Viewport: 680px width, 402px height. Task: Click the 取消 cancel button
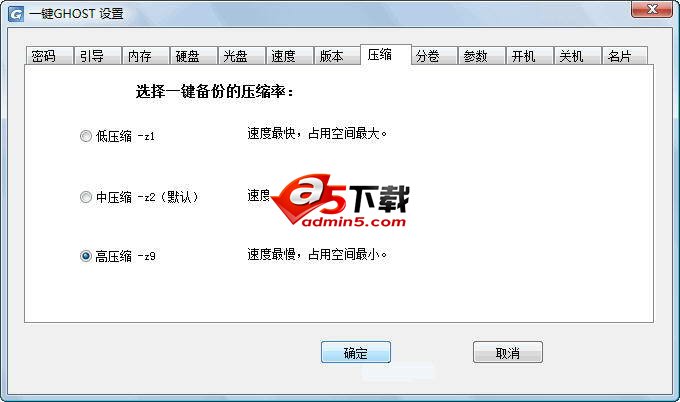click(x=507, y=352)
